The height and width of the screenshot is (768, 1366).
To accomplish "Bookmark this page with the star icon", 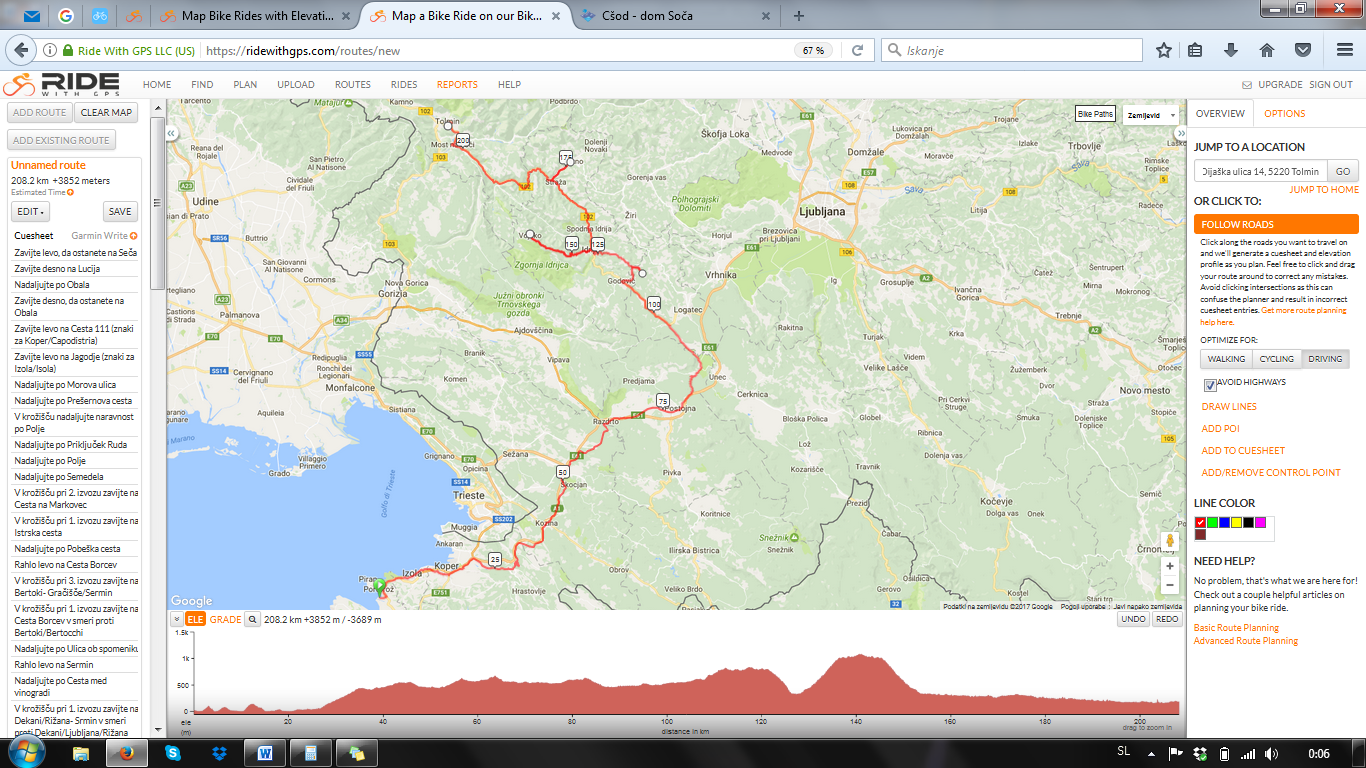I will pos(1164,50).
